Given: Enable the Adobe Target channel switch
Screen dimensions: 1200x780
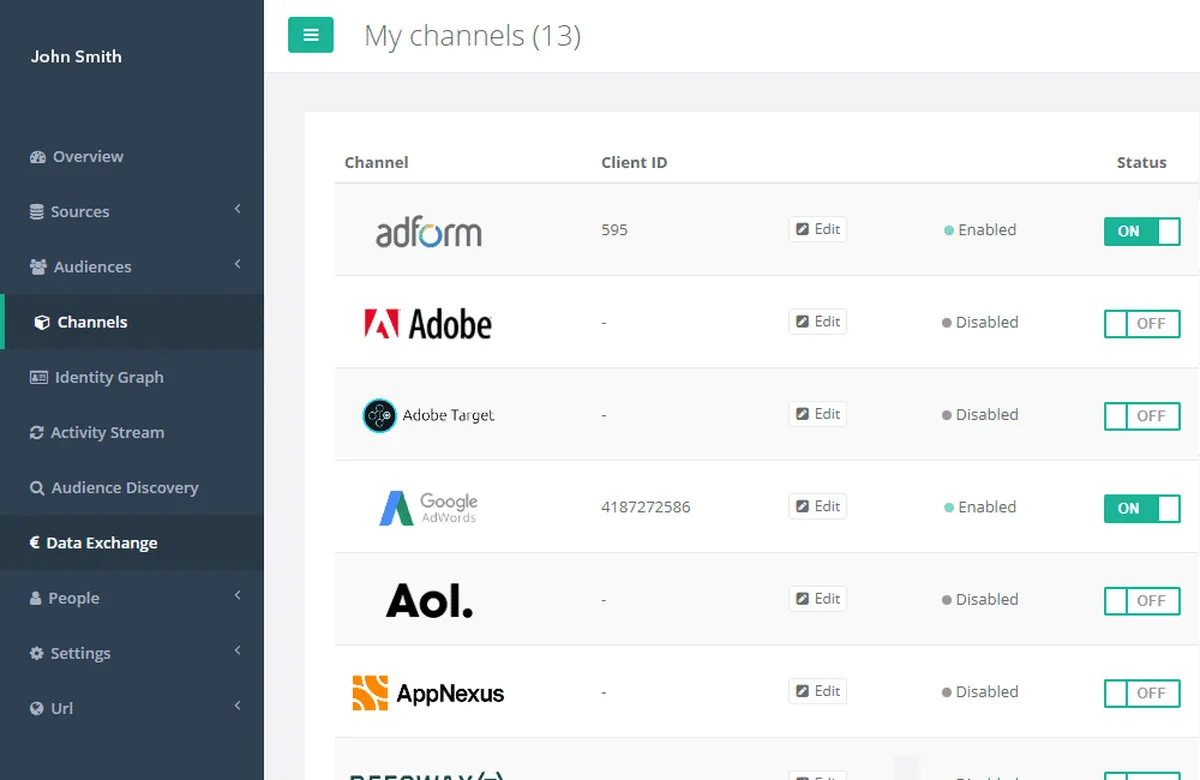Looking at the screenshot, I should click(1142, 415).
